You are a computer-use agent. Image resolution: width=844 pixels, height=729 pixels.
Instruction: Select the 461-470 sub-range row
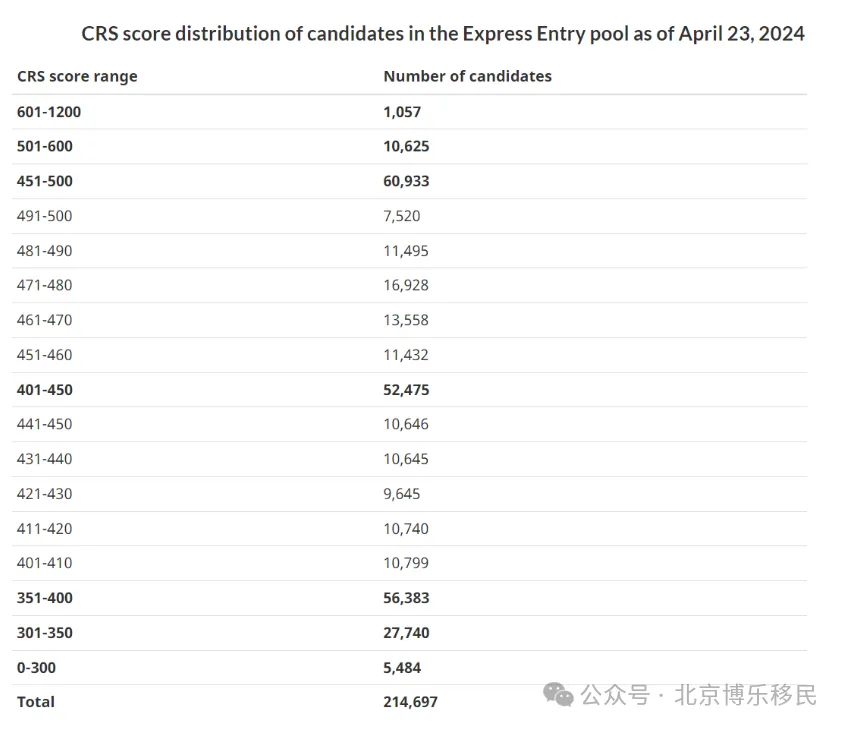coord(409,320)
